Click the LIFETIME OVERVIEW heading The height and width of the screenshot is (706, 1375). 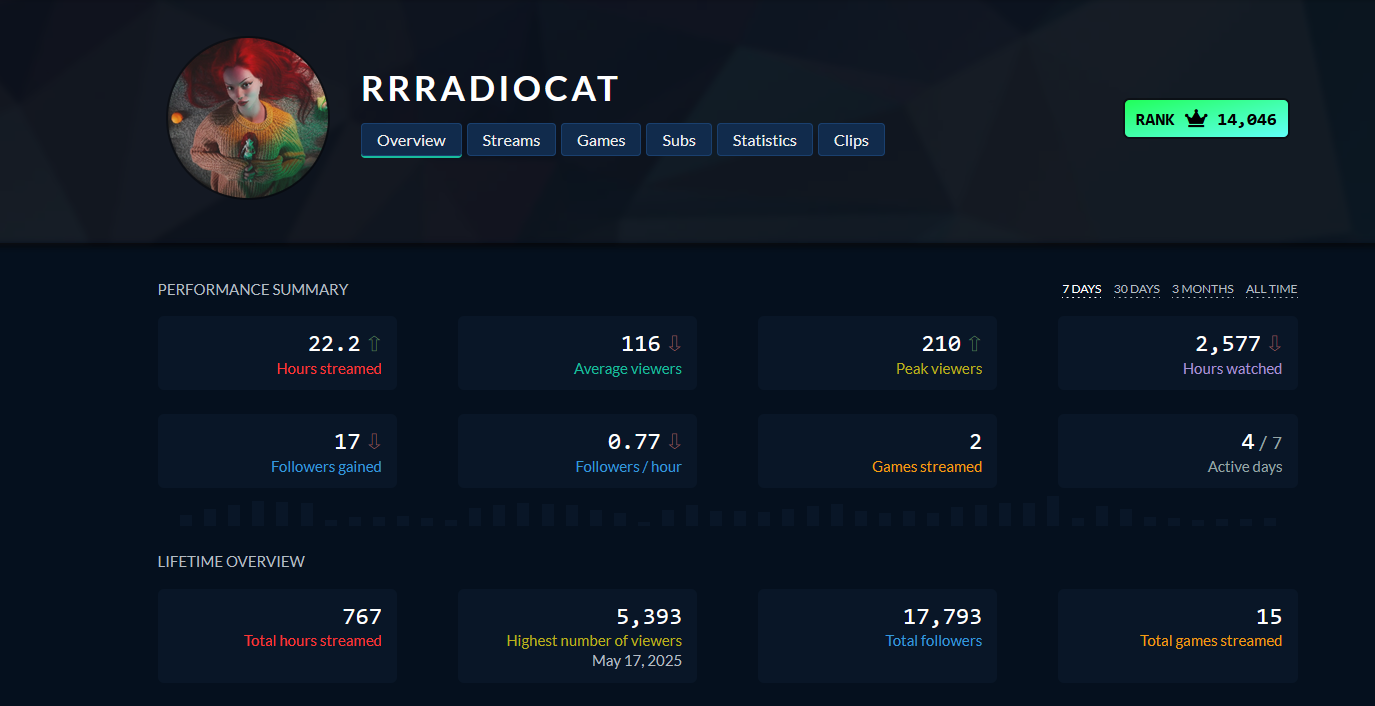point(231,562)
